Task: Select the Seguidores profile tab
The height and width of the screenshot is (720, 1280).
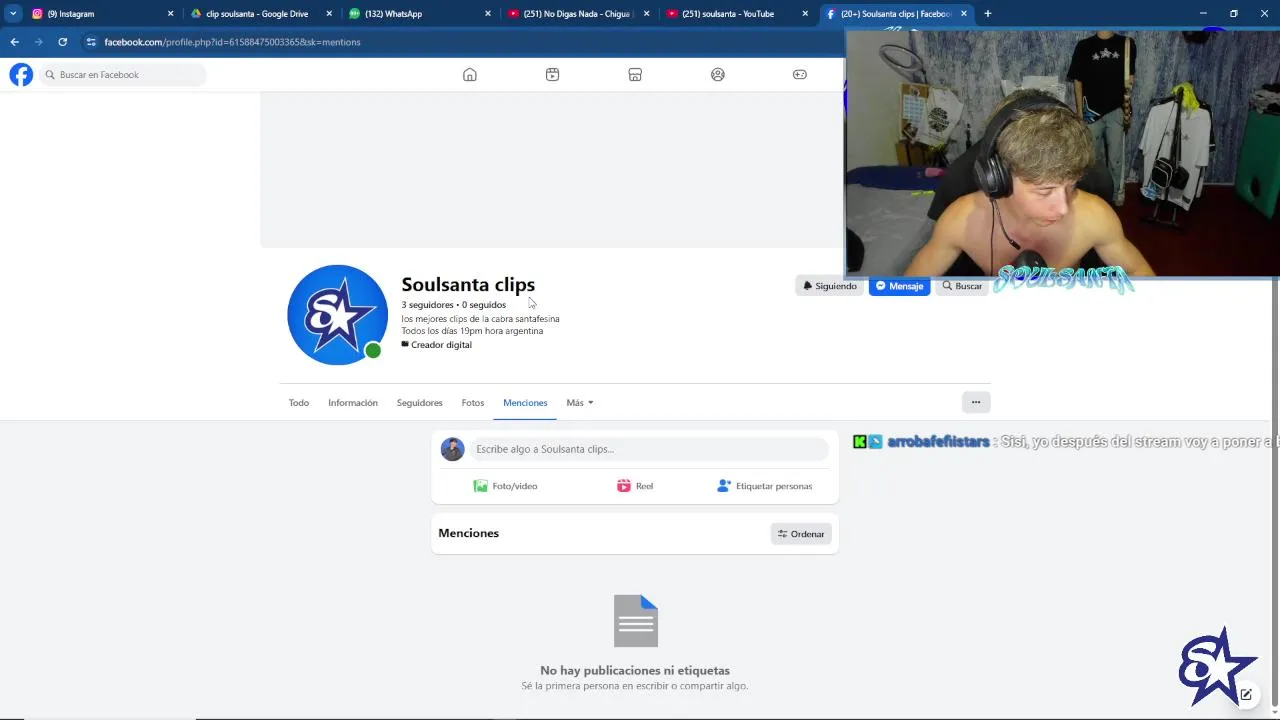Action: (x=419, y=403)
